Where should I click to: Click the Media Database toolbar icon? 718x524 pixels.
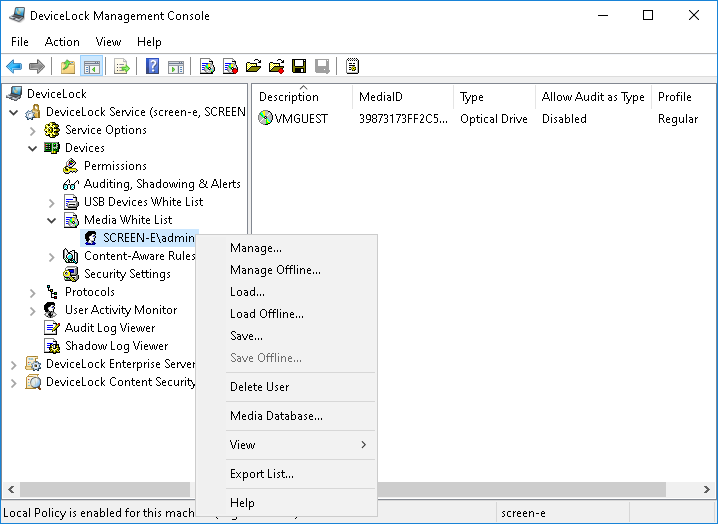click(x=352, y=67)
